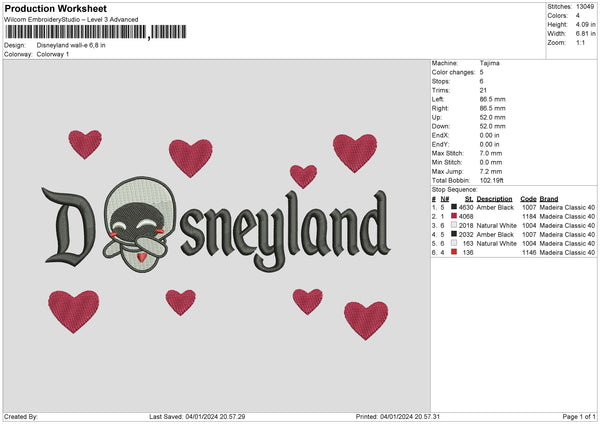Click the black swatch in the 2032-stitch row

(x=454, y=234)
